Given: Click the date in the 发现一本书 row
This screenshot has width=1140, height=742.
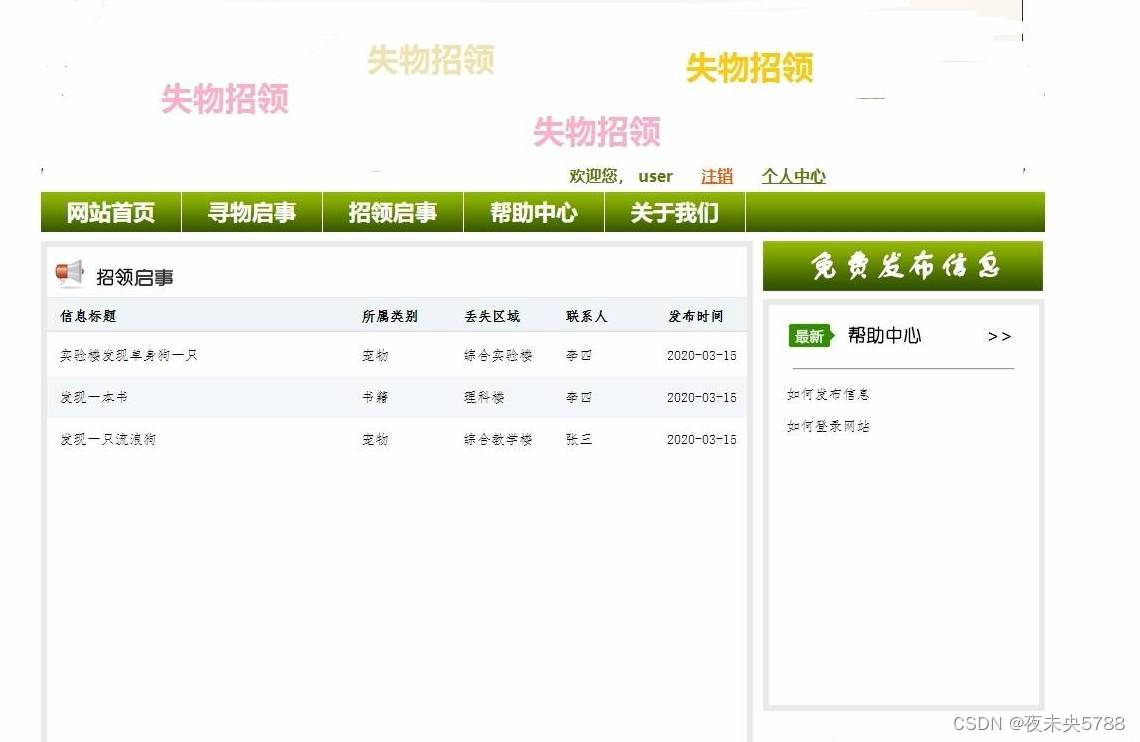Looking at the screenshot, I should [702, 398].
